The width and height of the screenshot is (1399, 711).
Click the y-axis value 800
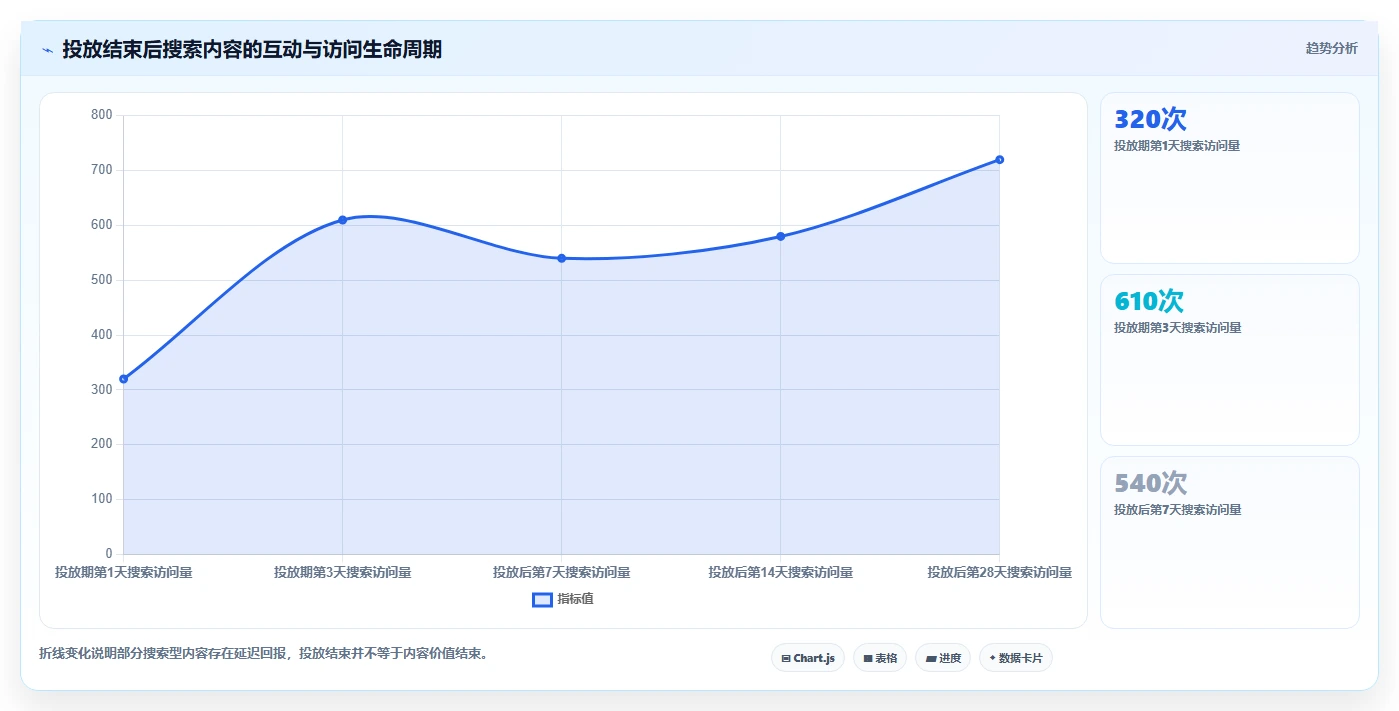[102, 115]
